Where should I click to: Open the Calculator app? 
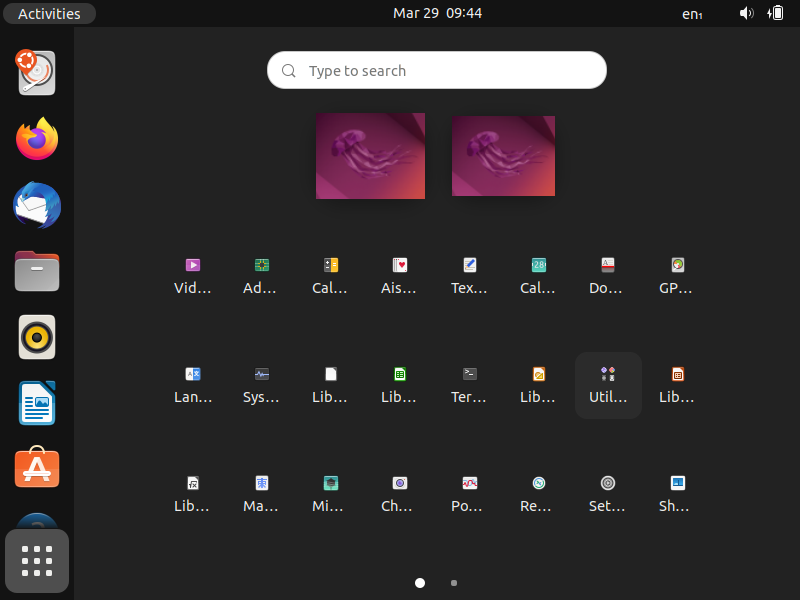pos(331,276)
